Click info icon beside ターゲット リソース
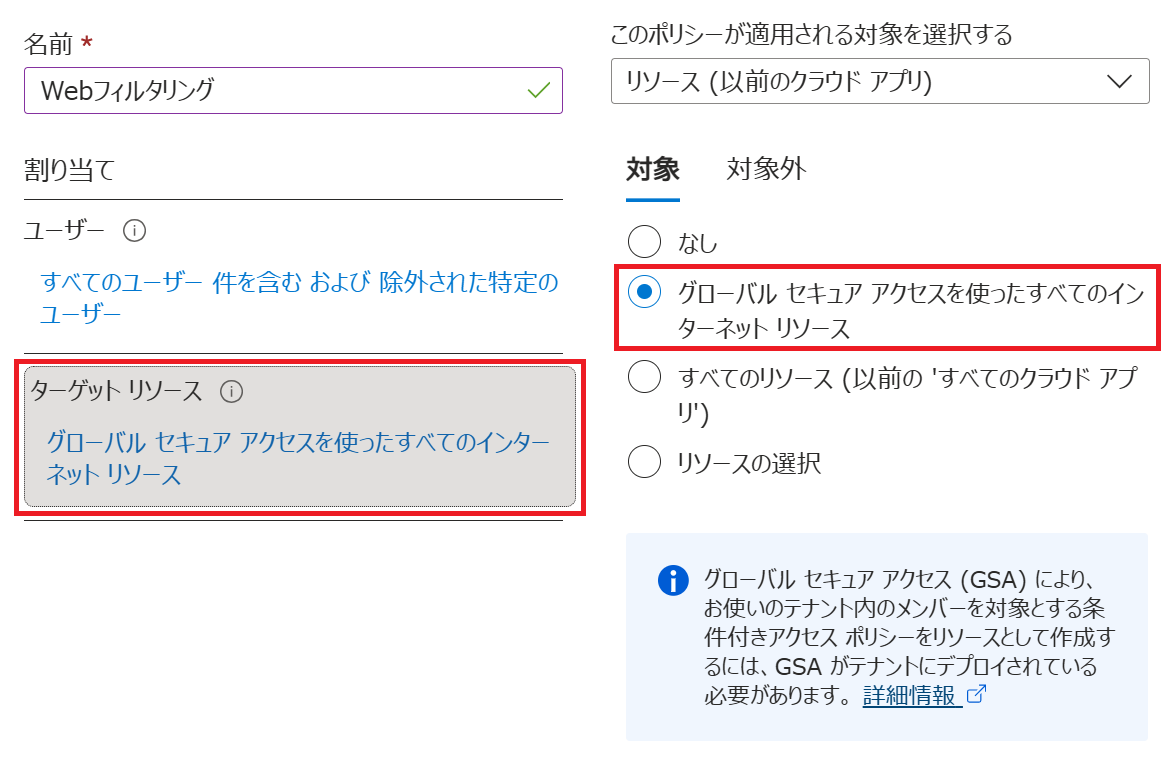The image size is (1165, 759). (232, 391)
